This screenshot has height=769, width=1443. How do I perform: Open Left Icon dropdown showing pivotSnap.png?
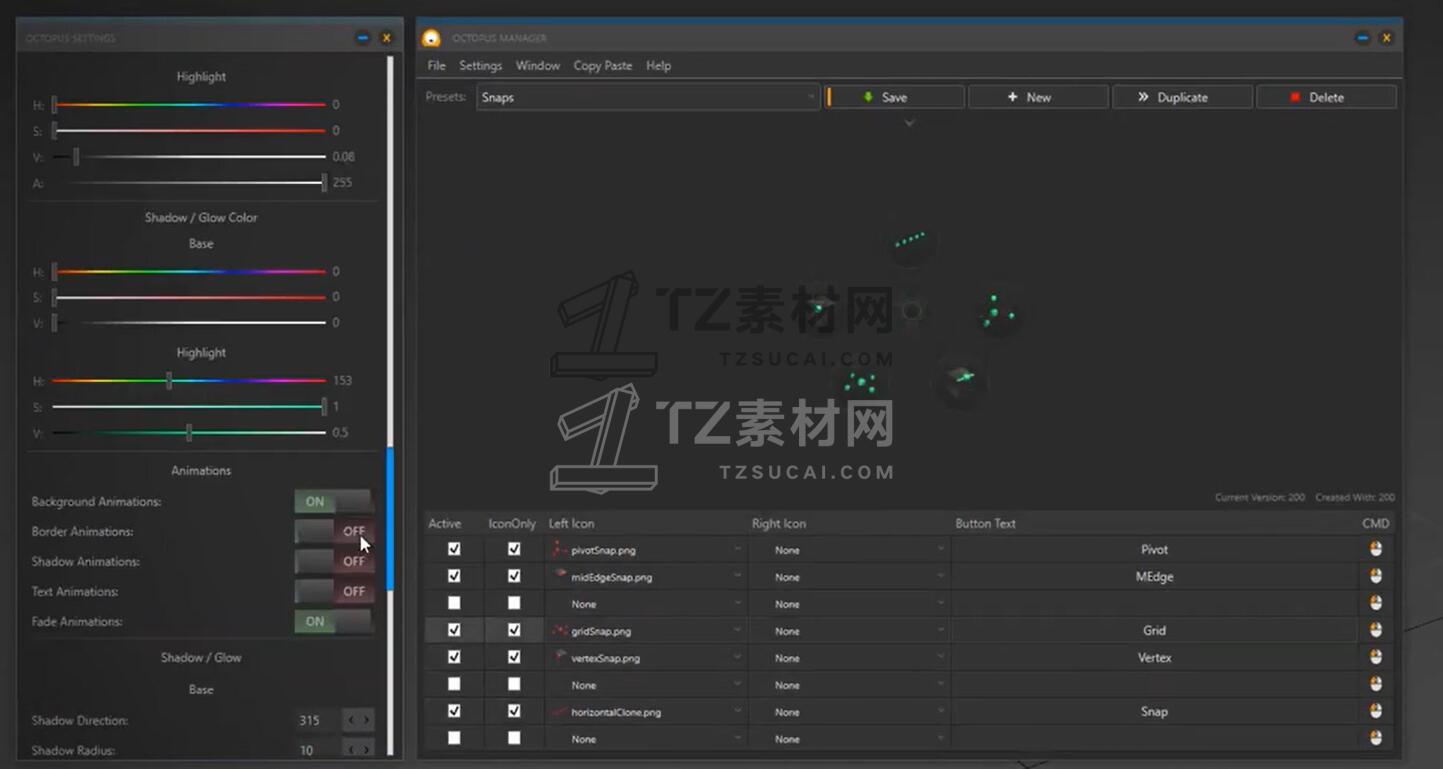pyautogui.click(x=645, y=549)
